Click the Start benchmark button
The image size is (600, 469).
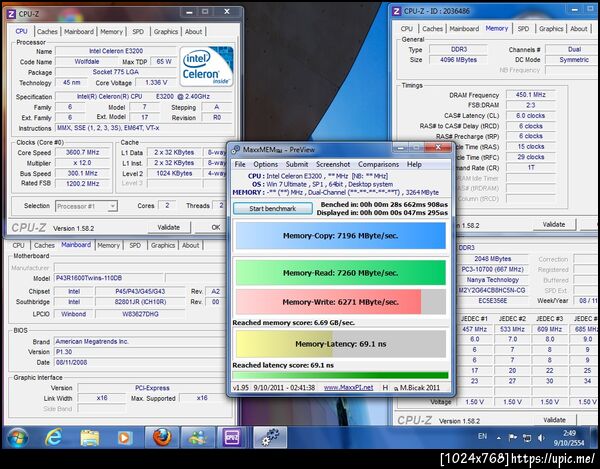pyautogui.click(x=272, y=208)
